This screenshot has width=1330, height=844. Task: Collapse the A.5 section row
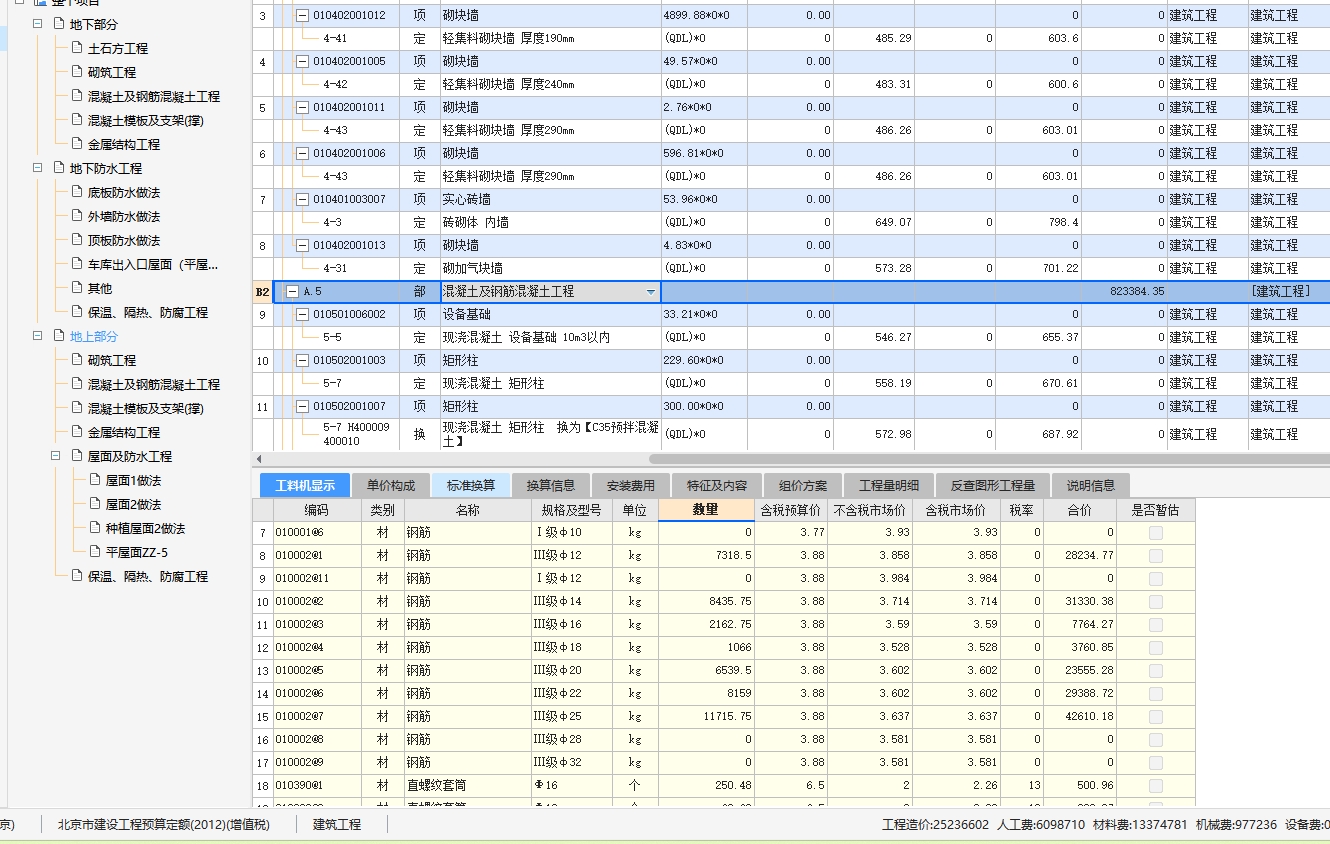[x=292, y=292]
